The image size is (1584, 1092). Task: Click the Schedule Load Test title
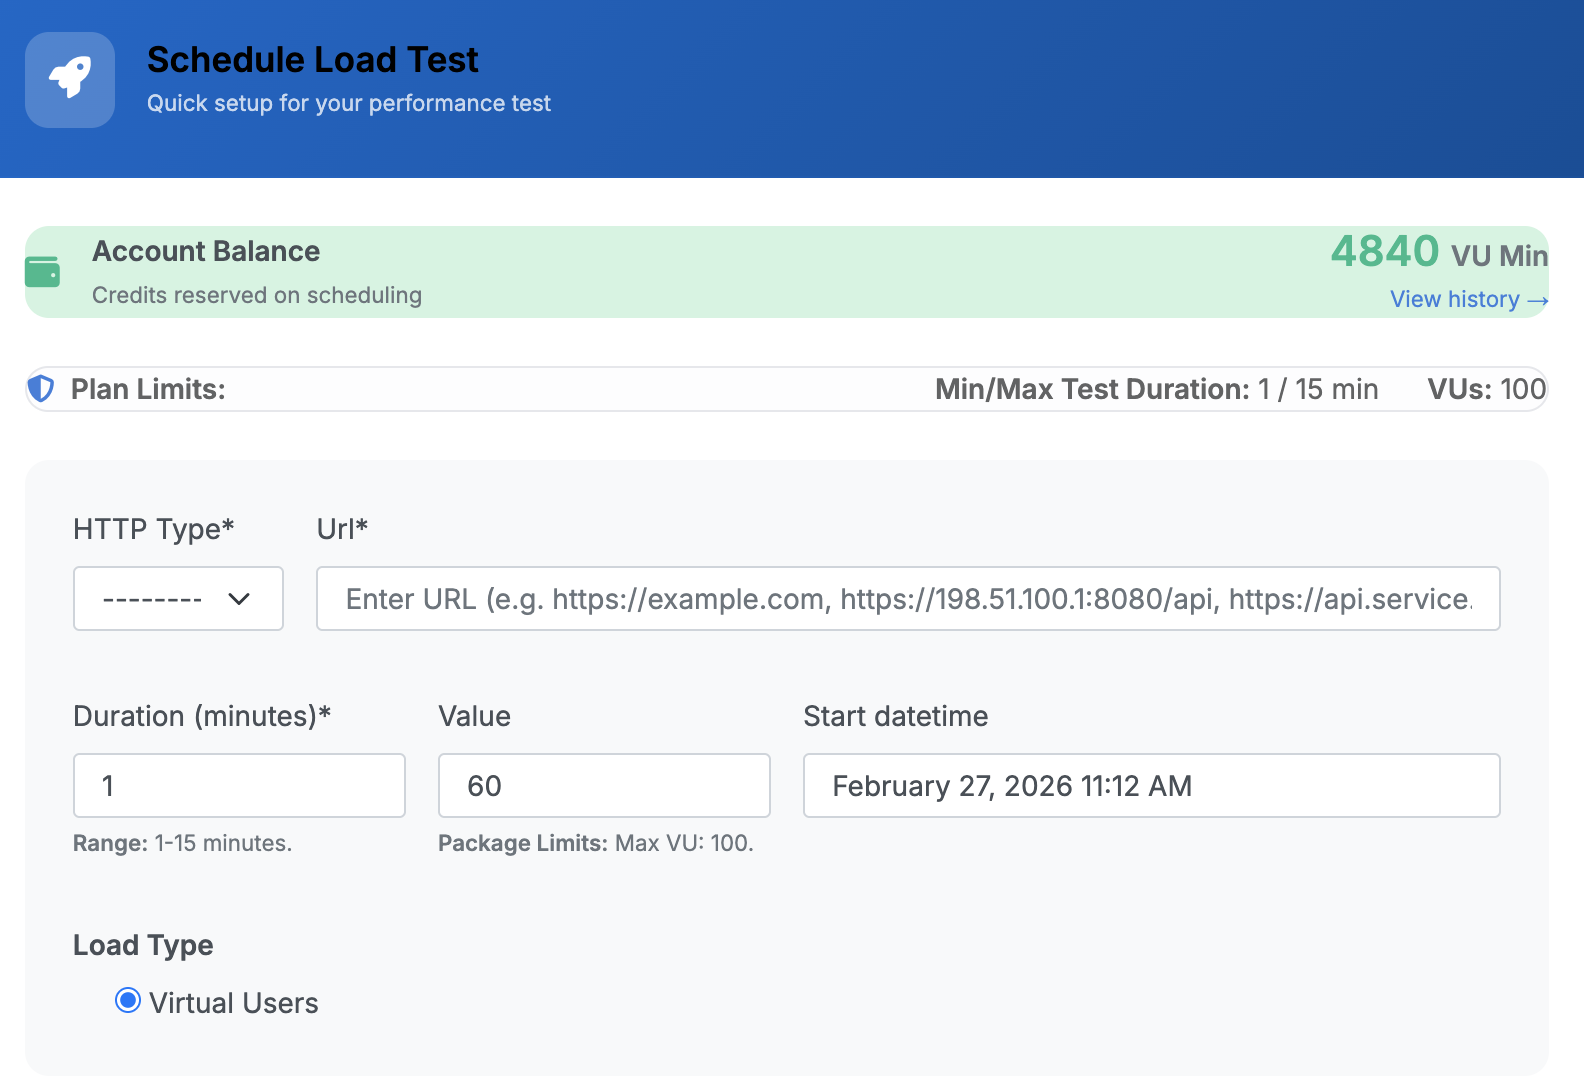(313, 60)
